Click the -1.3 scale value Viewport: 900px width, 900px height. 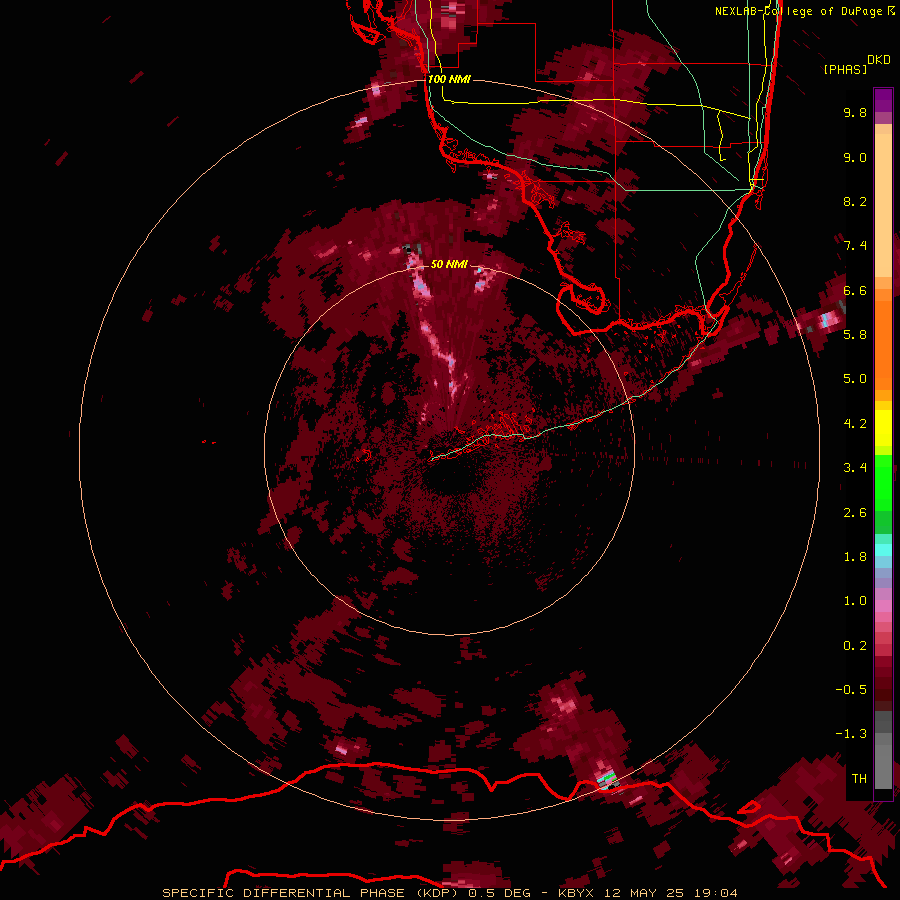pos(851,734)
